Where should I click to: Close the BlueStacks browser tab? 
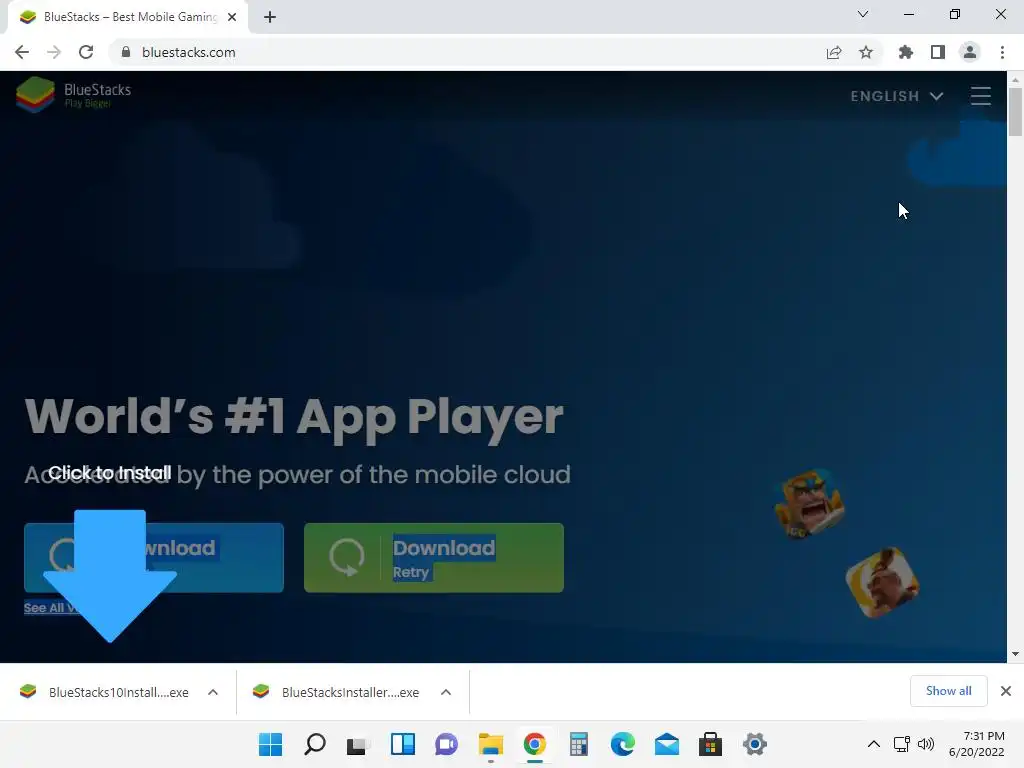232,17
